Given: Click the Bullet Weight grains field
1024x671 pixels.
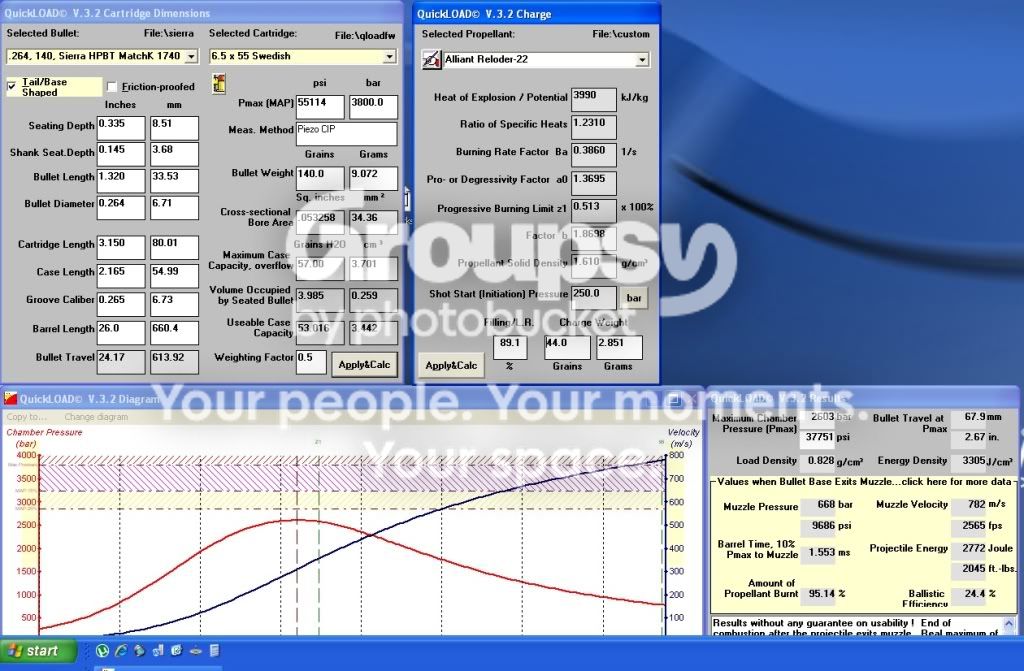Looking at the screenshot, I should (320, 178).
